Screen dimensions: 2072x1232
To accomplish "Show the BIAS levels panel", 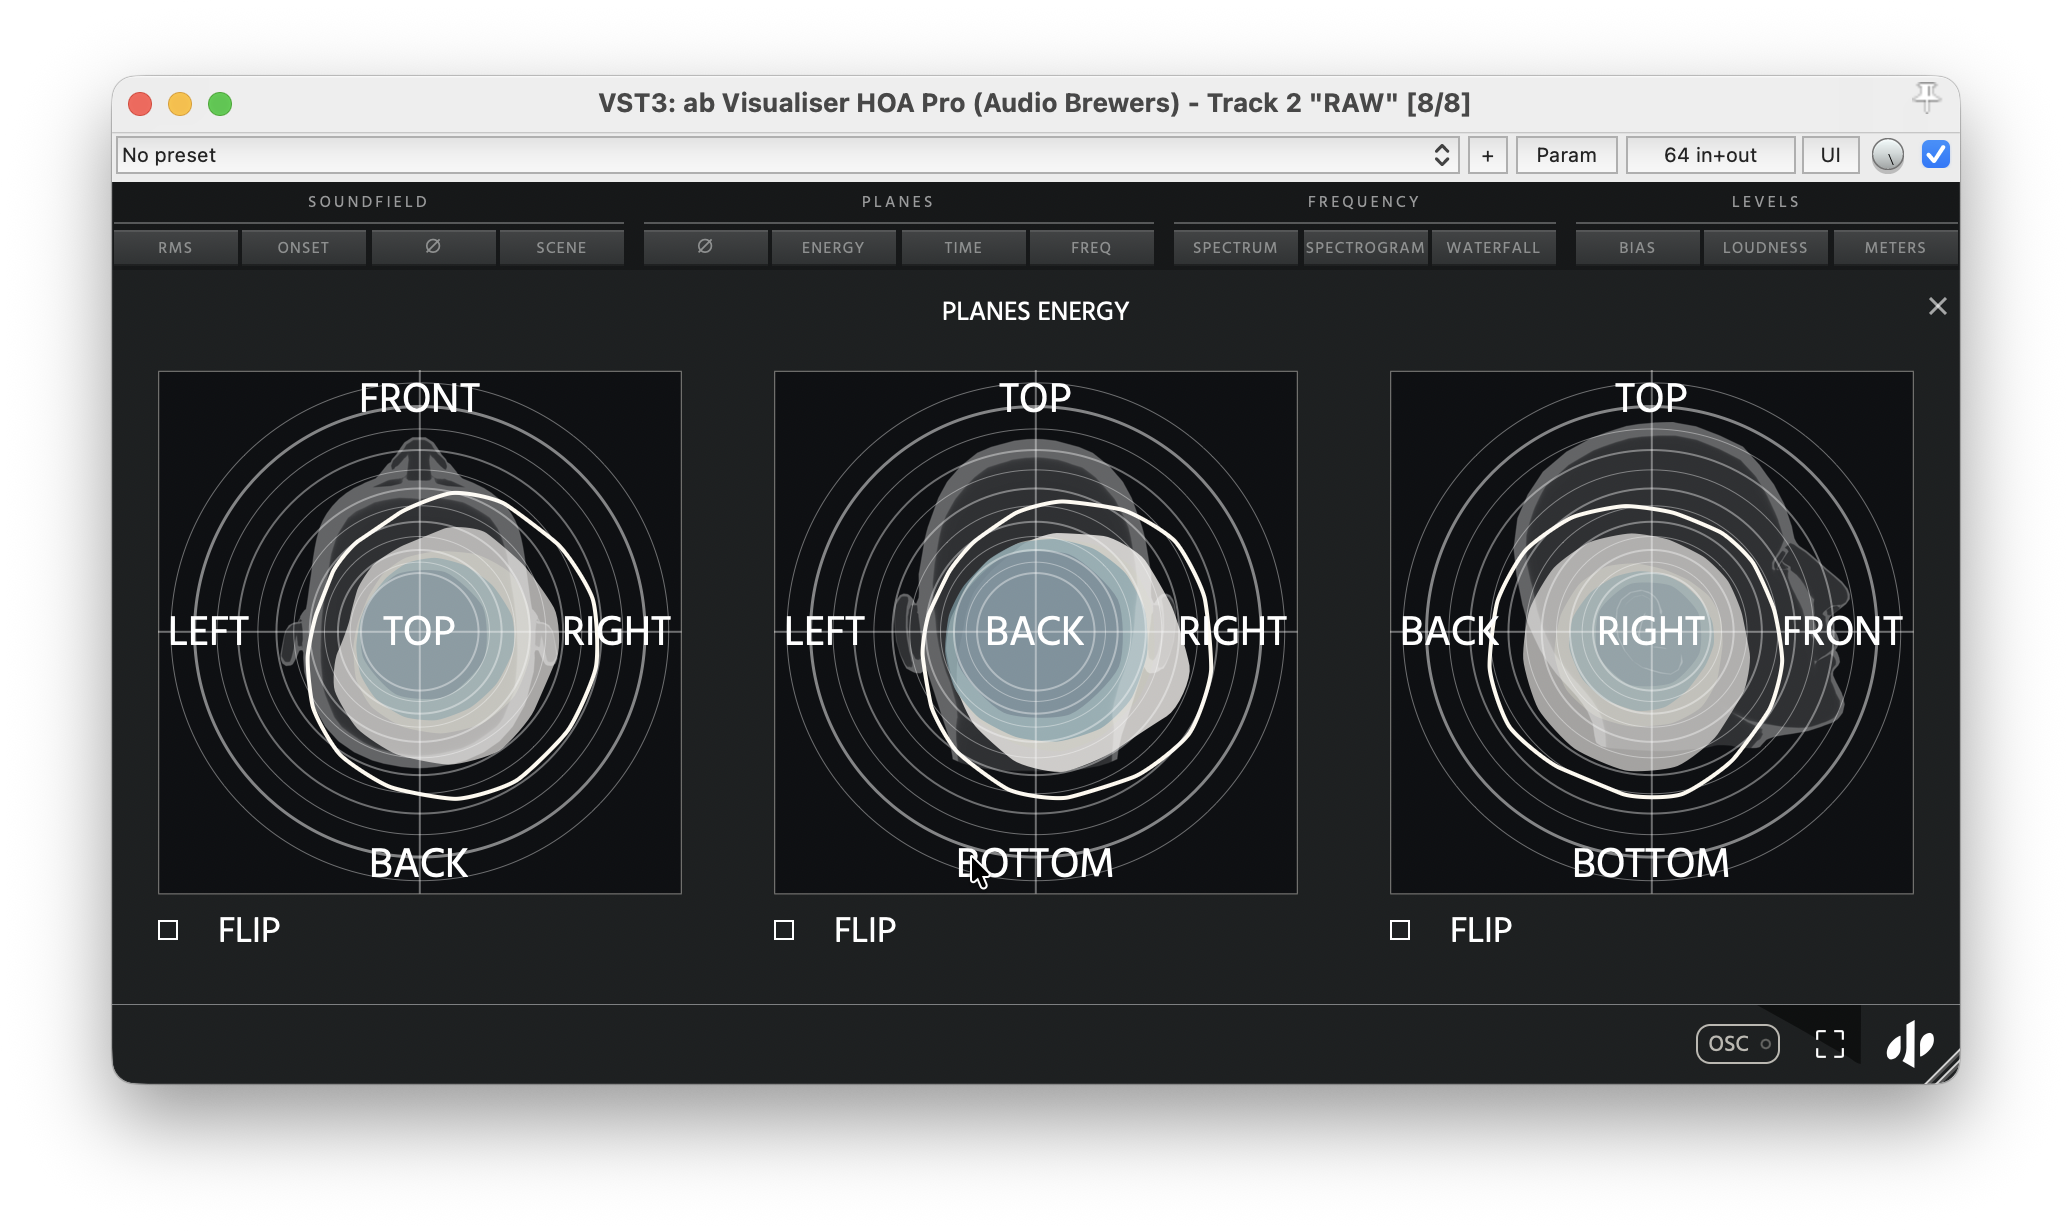I will point(1637,247).
